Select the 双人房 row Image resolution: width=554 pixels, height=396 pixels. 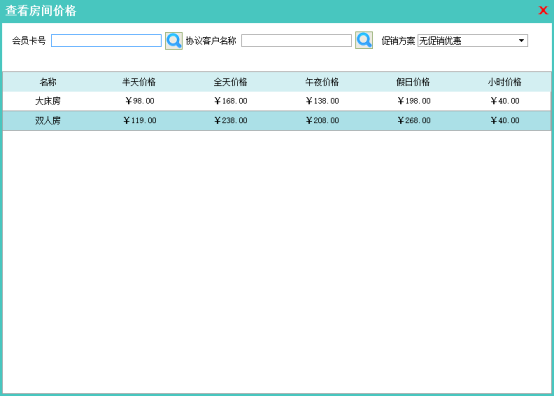click(x=277, y=120)
